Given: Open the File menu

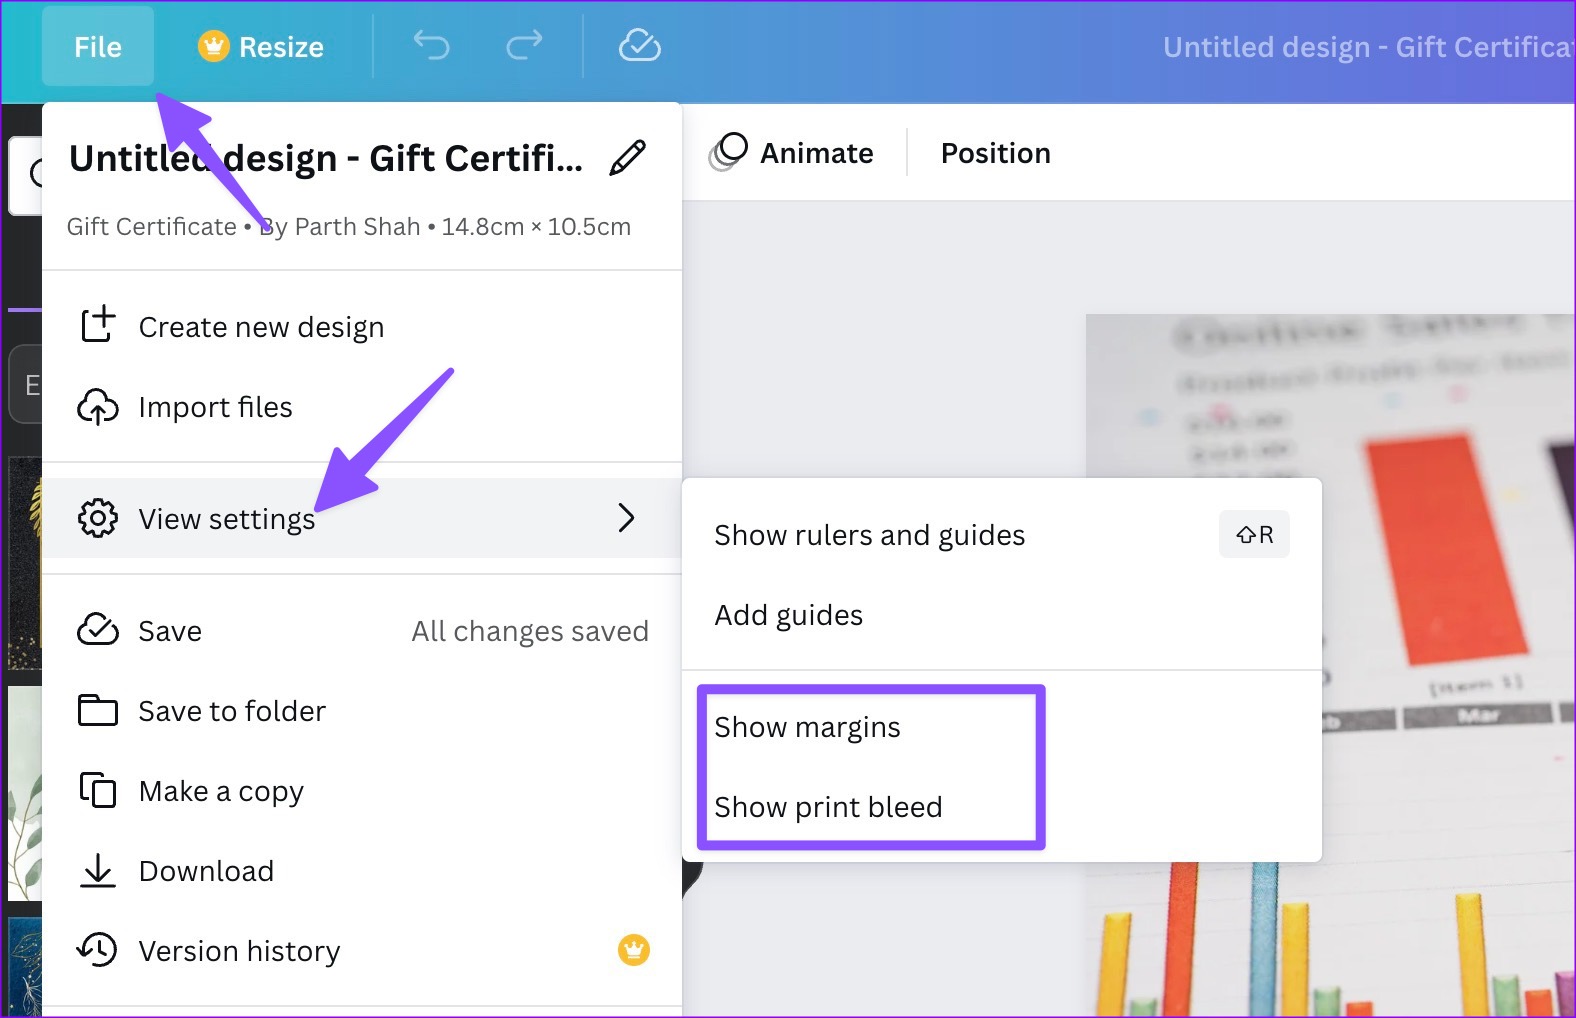Looking at the screenshot, I should [98, 46].
